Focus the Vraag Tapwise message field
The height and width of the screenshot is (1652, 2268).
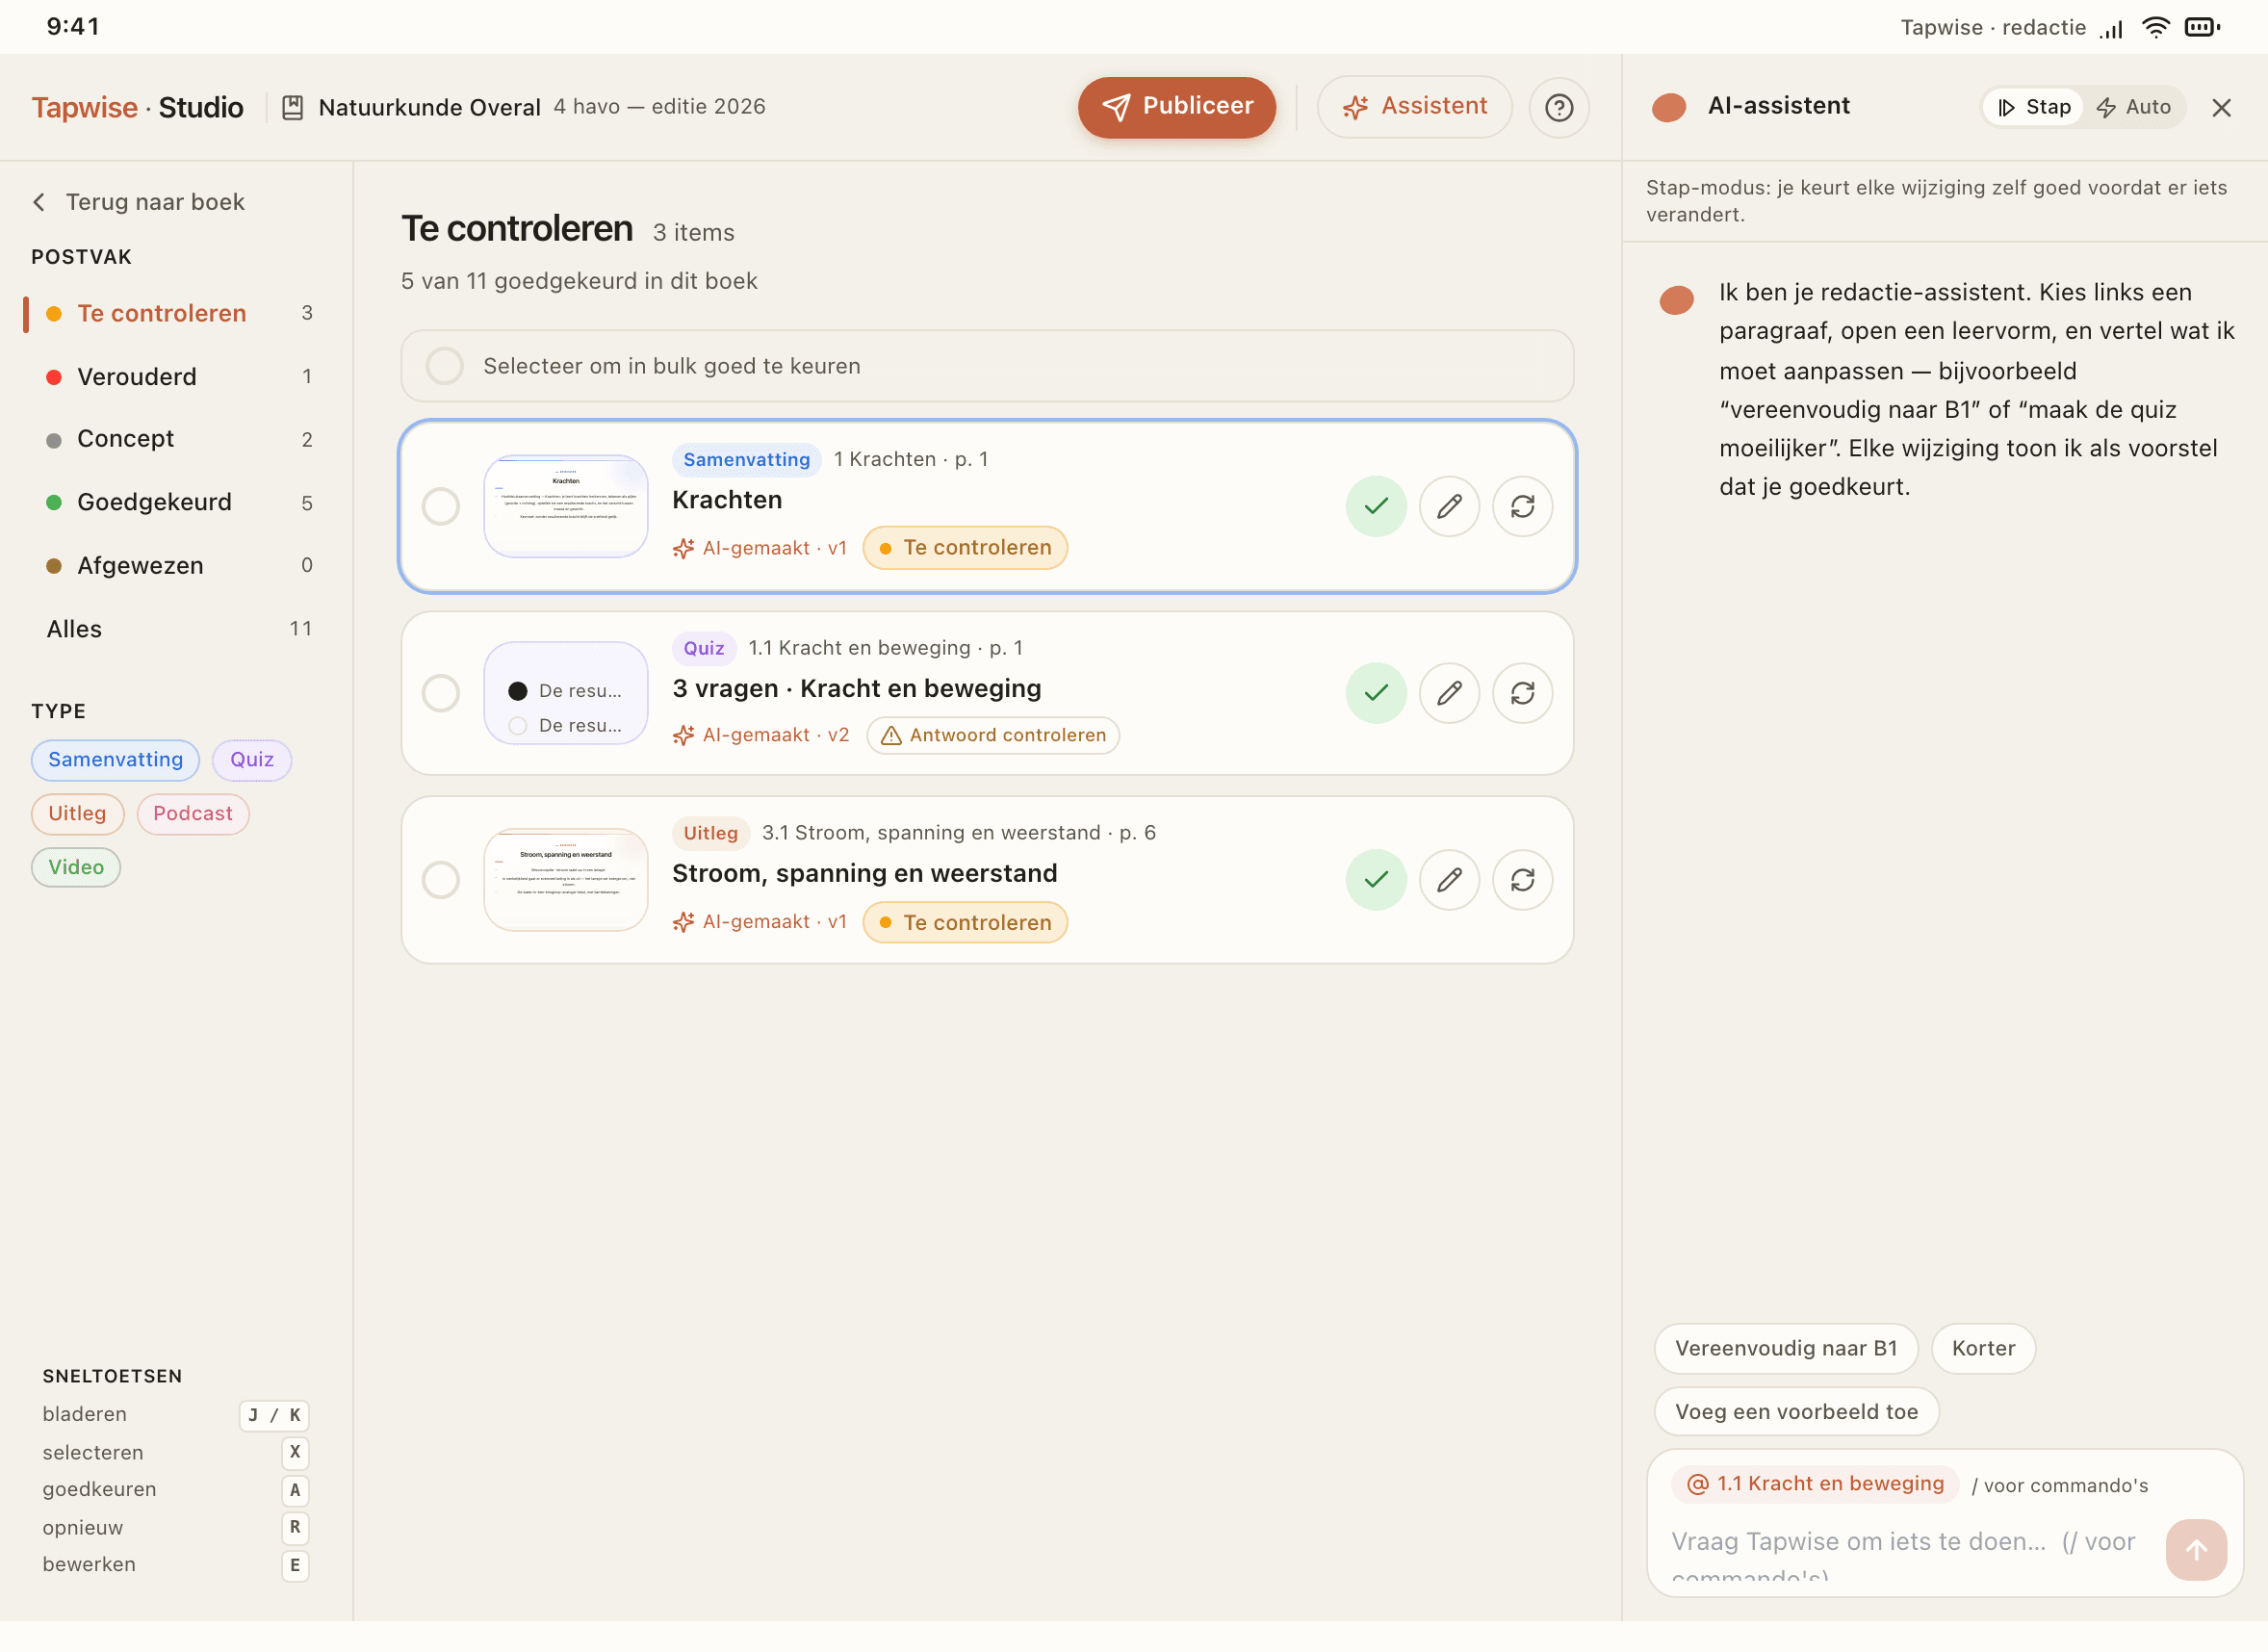coord(1910,1548)
